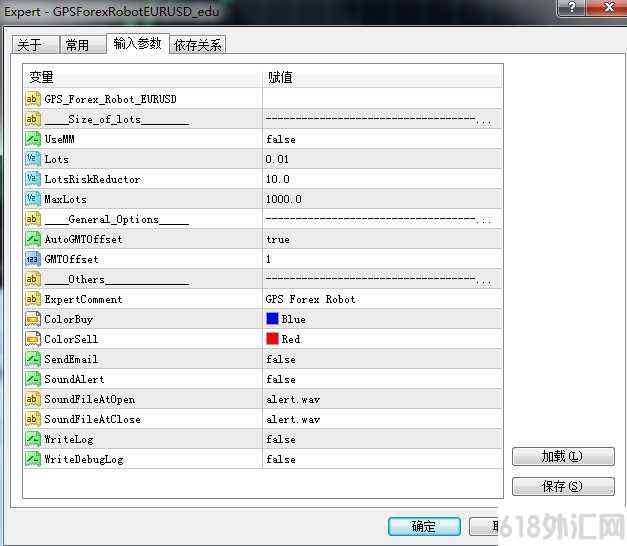
Task: Click the string icon beside Others
Action: coord(32,279)
